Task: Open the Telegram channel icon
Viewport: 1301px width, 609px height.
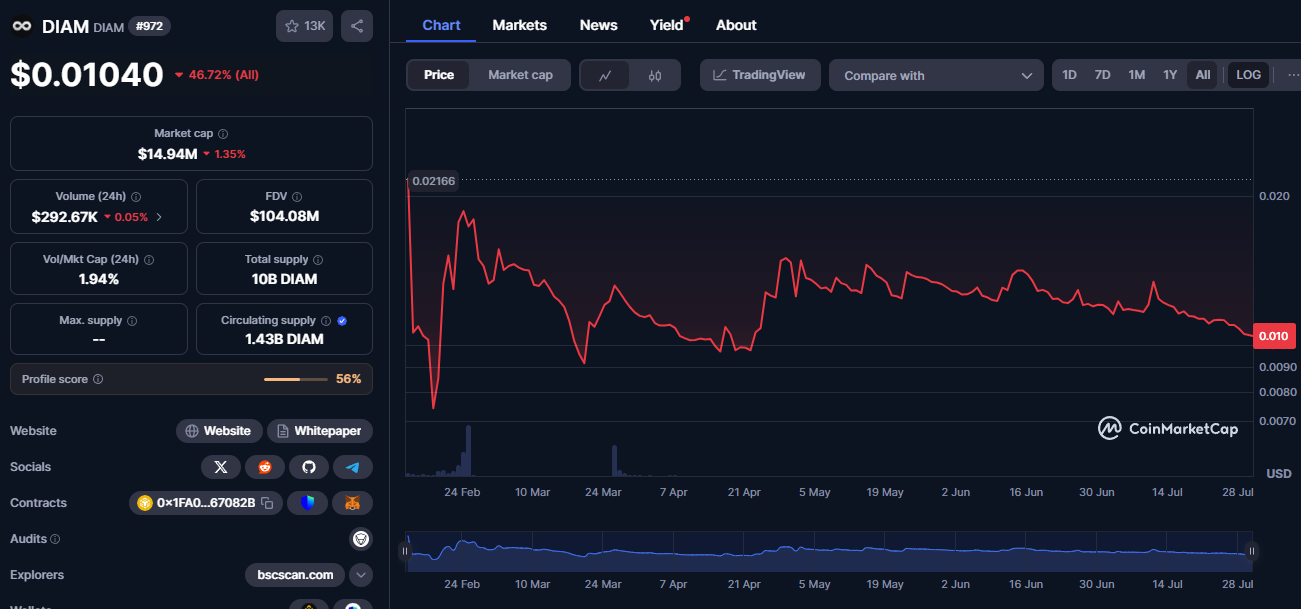Action: pyautogui.click(x=353, y=467)
